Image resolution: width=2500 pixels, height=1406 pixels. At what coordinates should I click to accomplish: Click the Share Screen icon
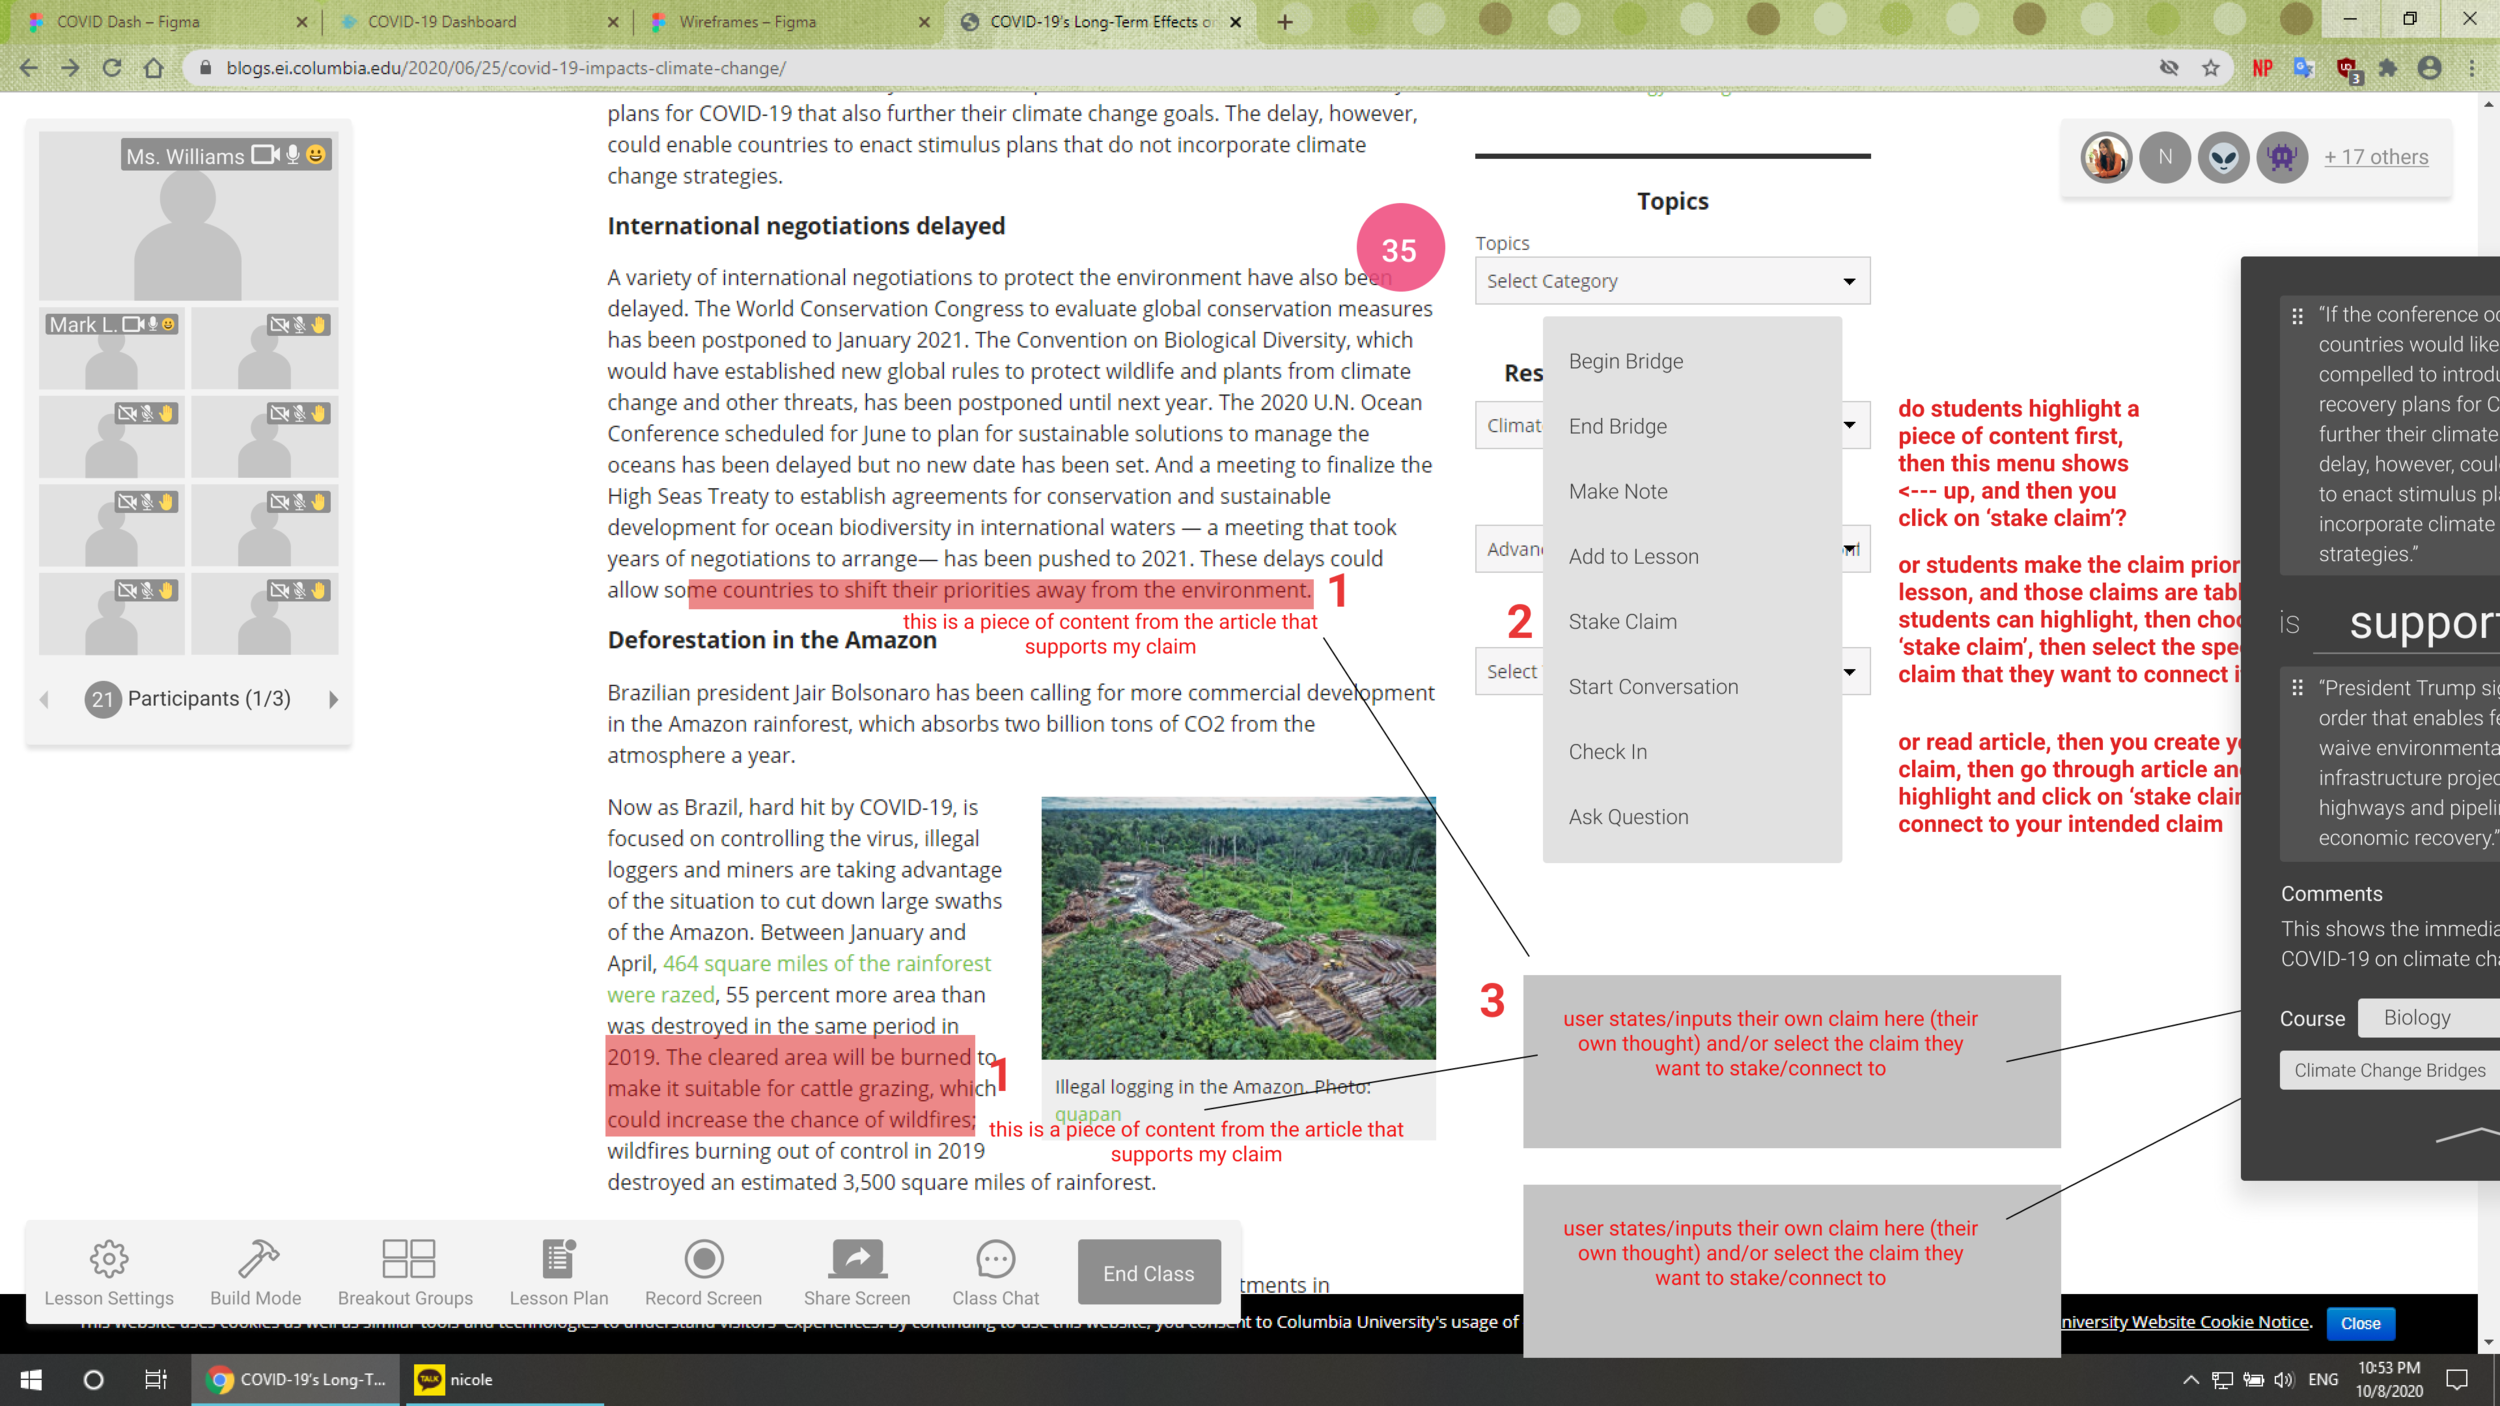pyautogui.click(x=857, y=1259)
